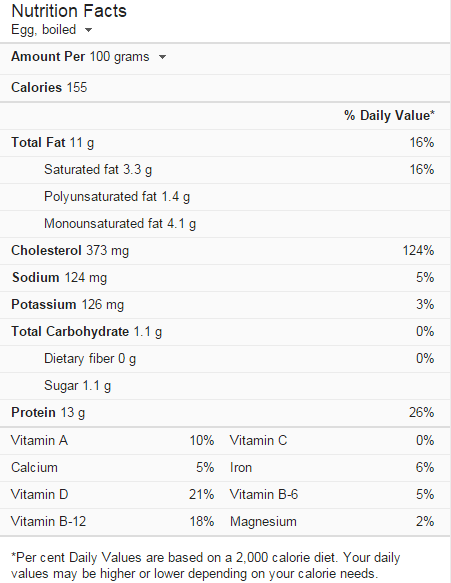
Task: Select the Calories 155 row
Action: [225, 88]
